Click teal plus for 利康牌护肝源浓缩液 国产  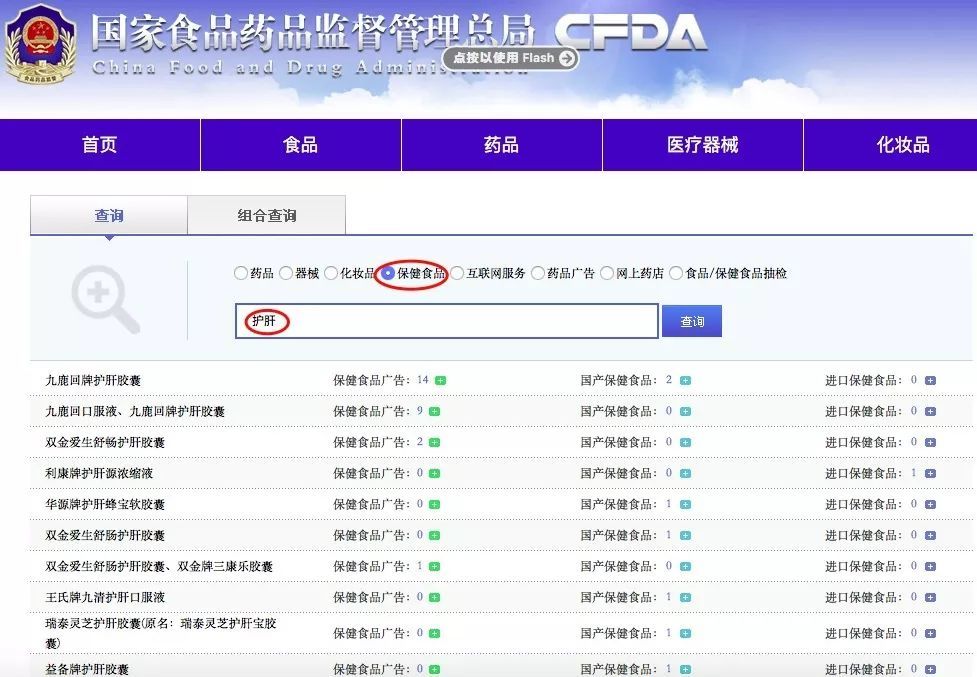pyautogui.click(x=685, y=474)
